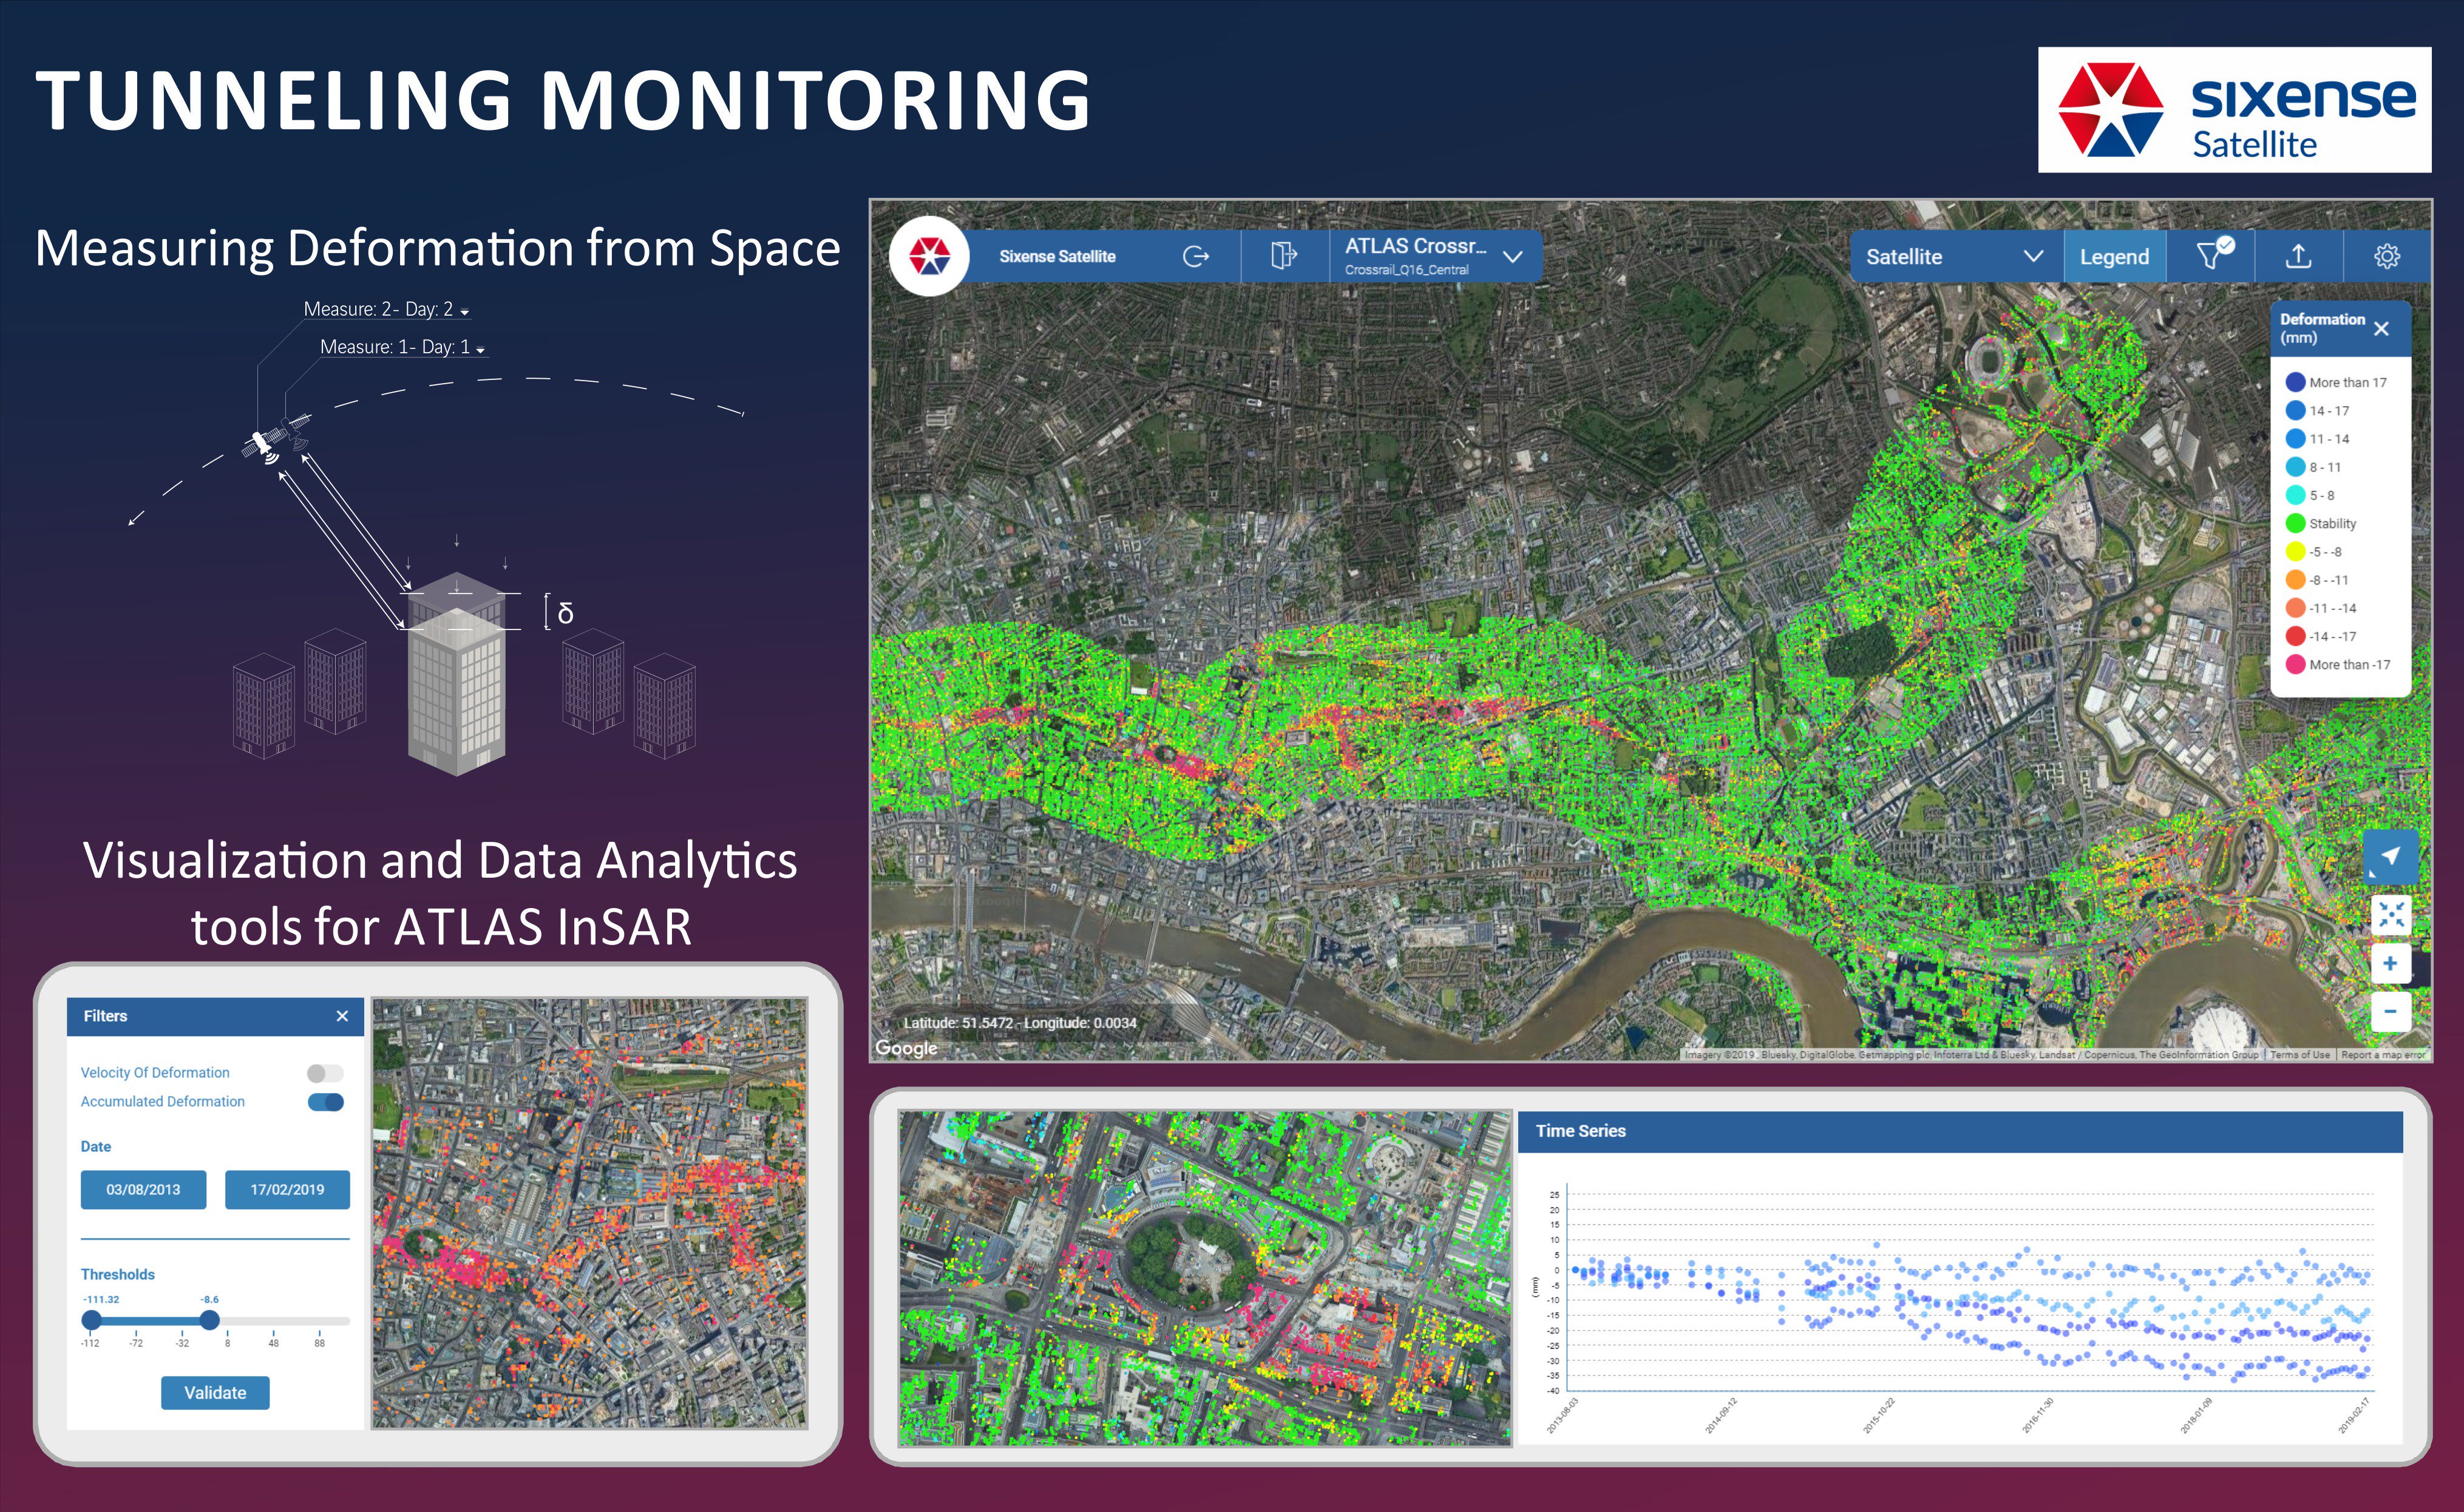This screenshot has width=2464, height=1512.
Task: Click the '-8 - -11' orange legend entry
Action: (2318, 579)
